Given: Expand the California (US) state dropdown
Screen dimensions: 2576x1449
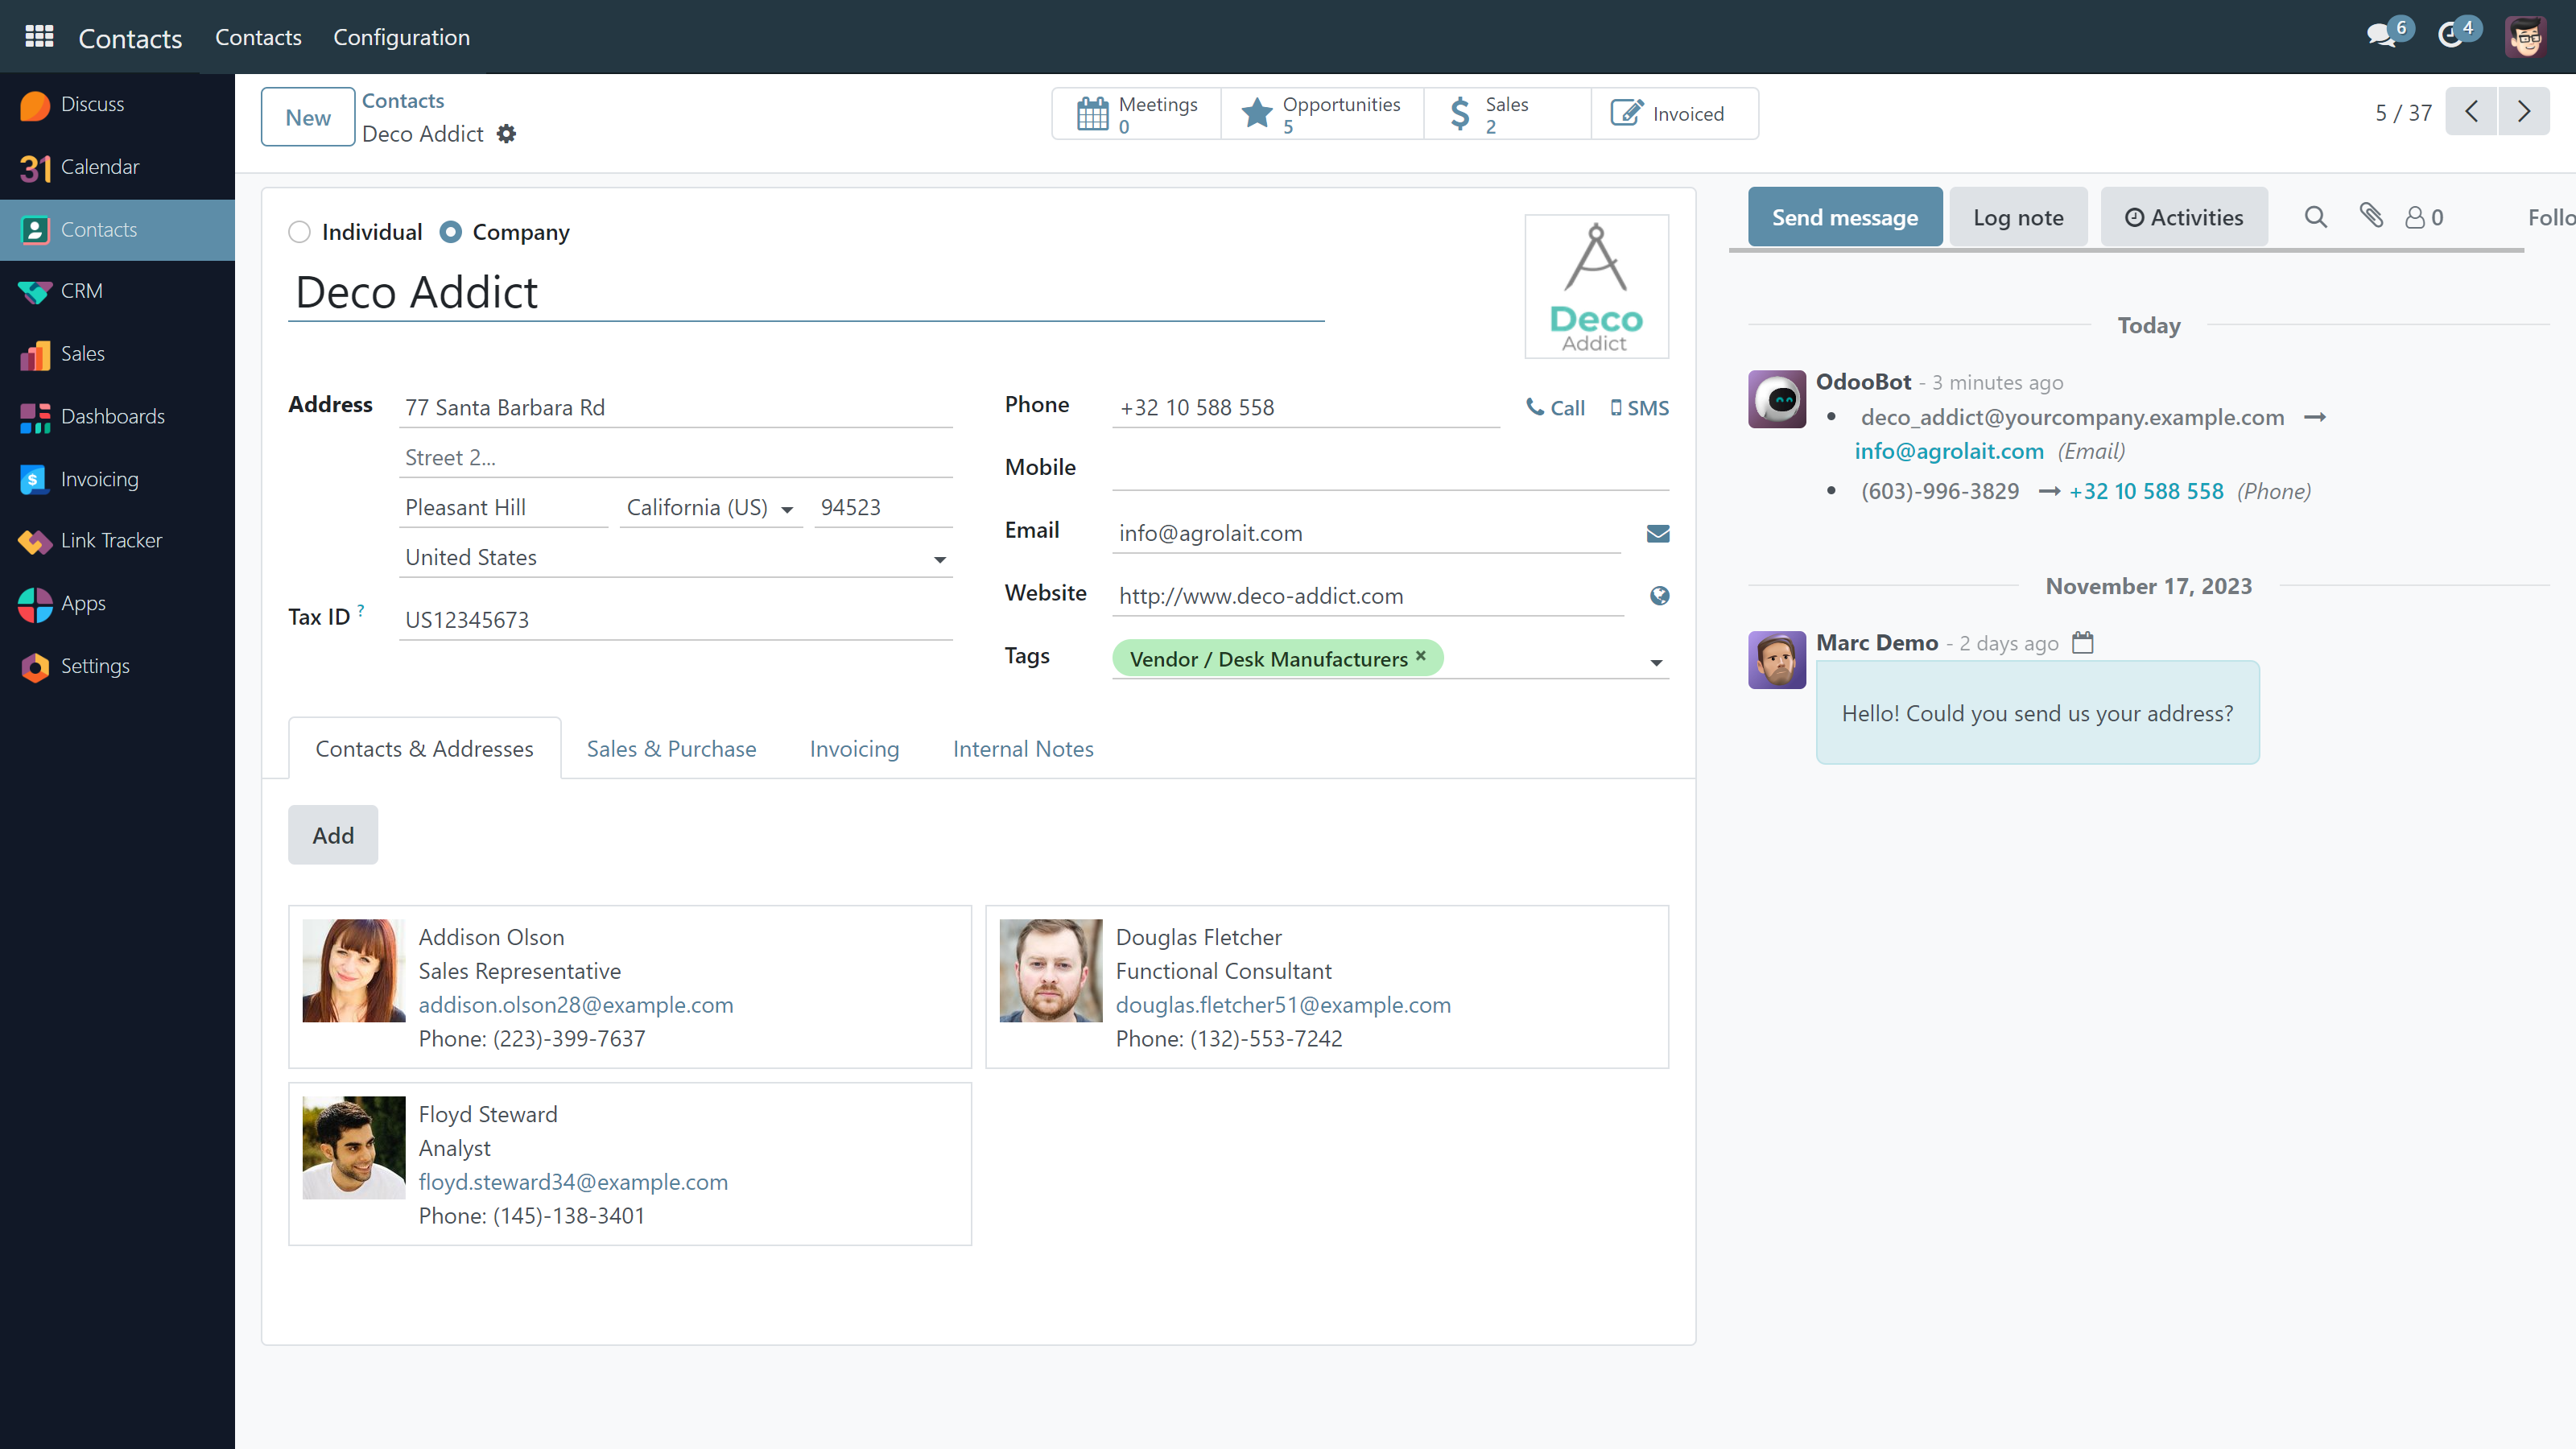Looking at the screenshot, I should (x=787, y=510).
